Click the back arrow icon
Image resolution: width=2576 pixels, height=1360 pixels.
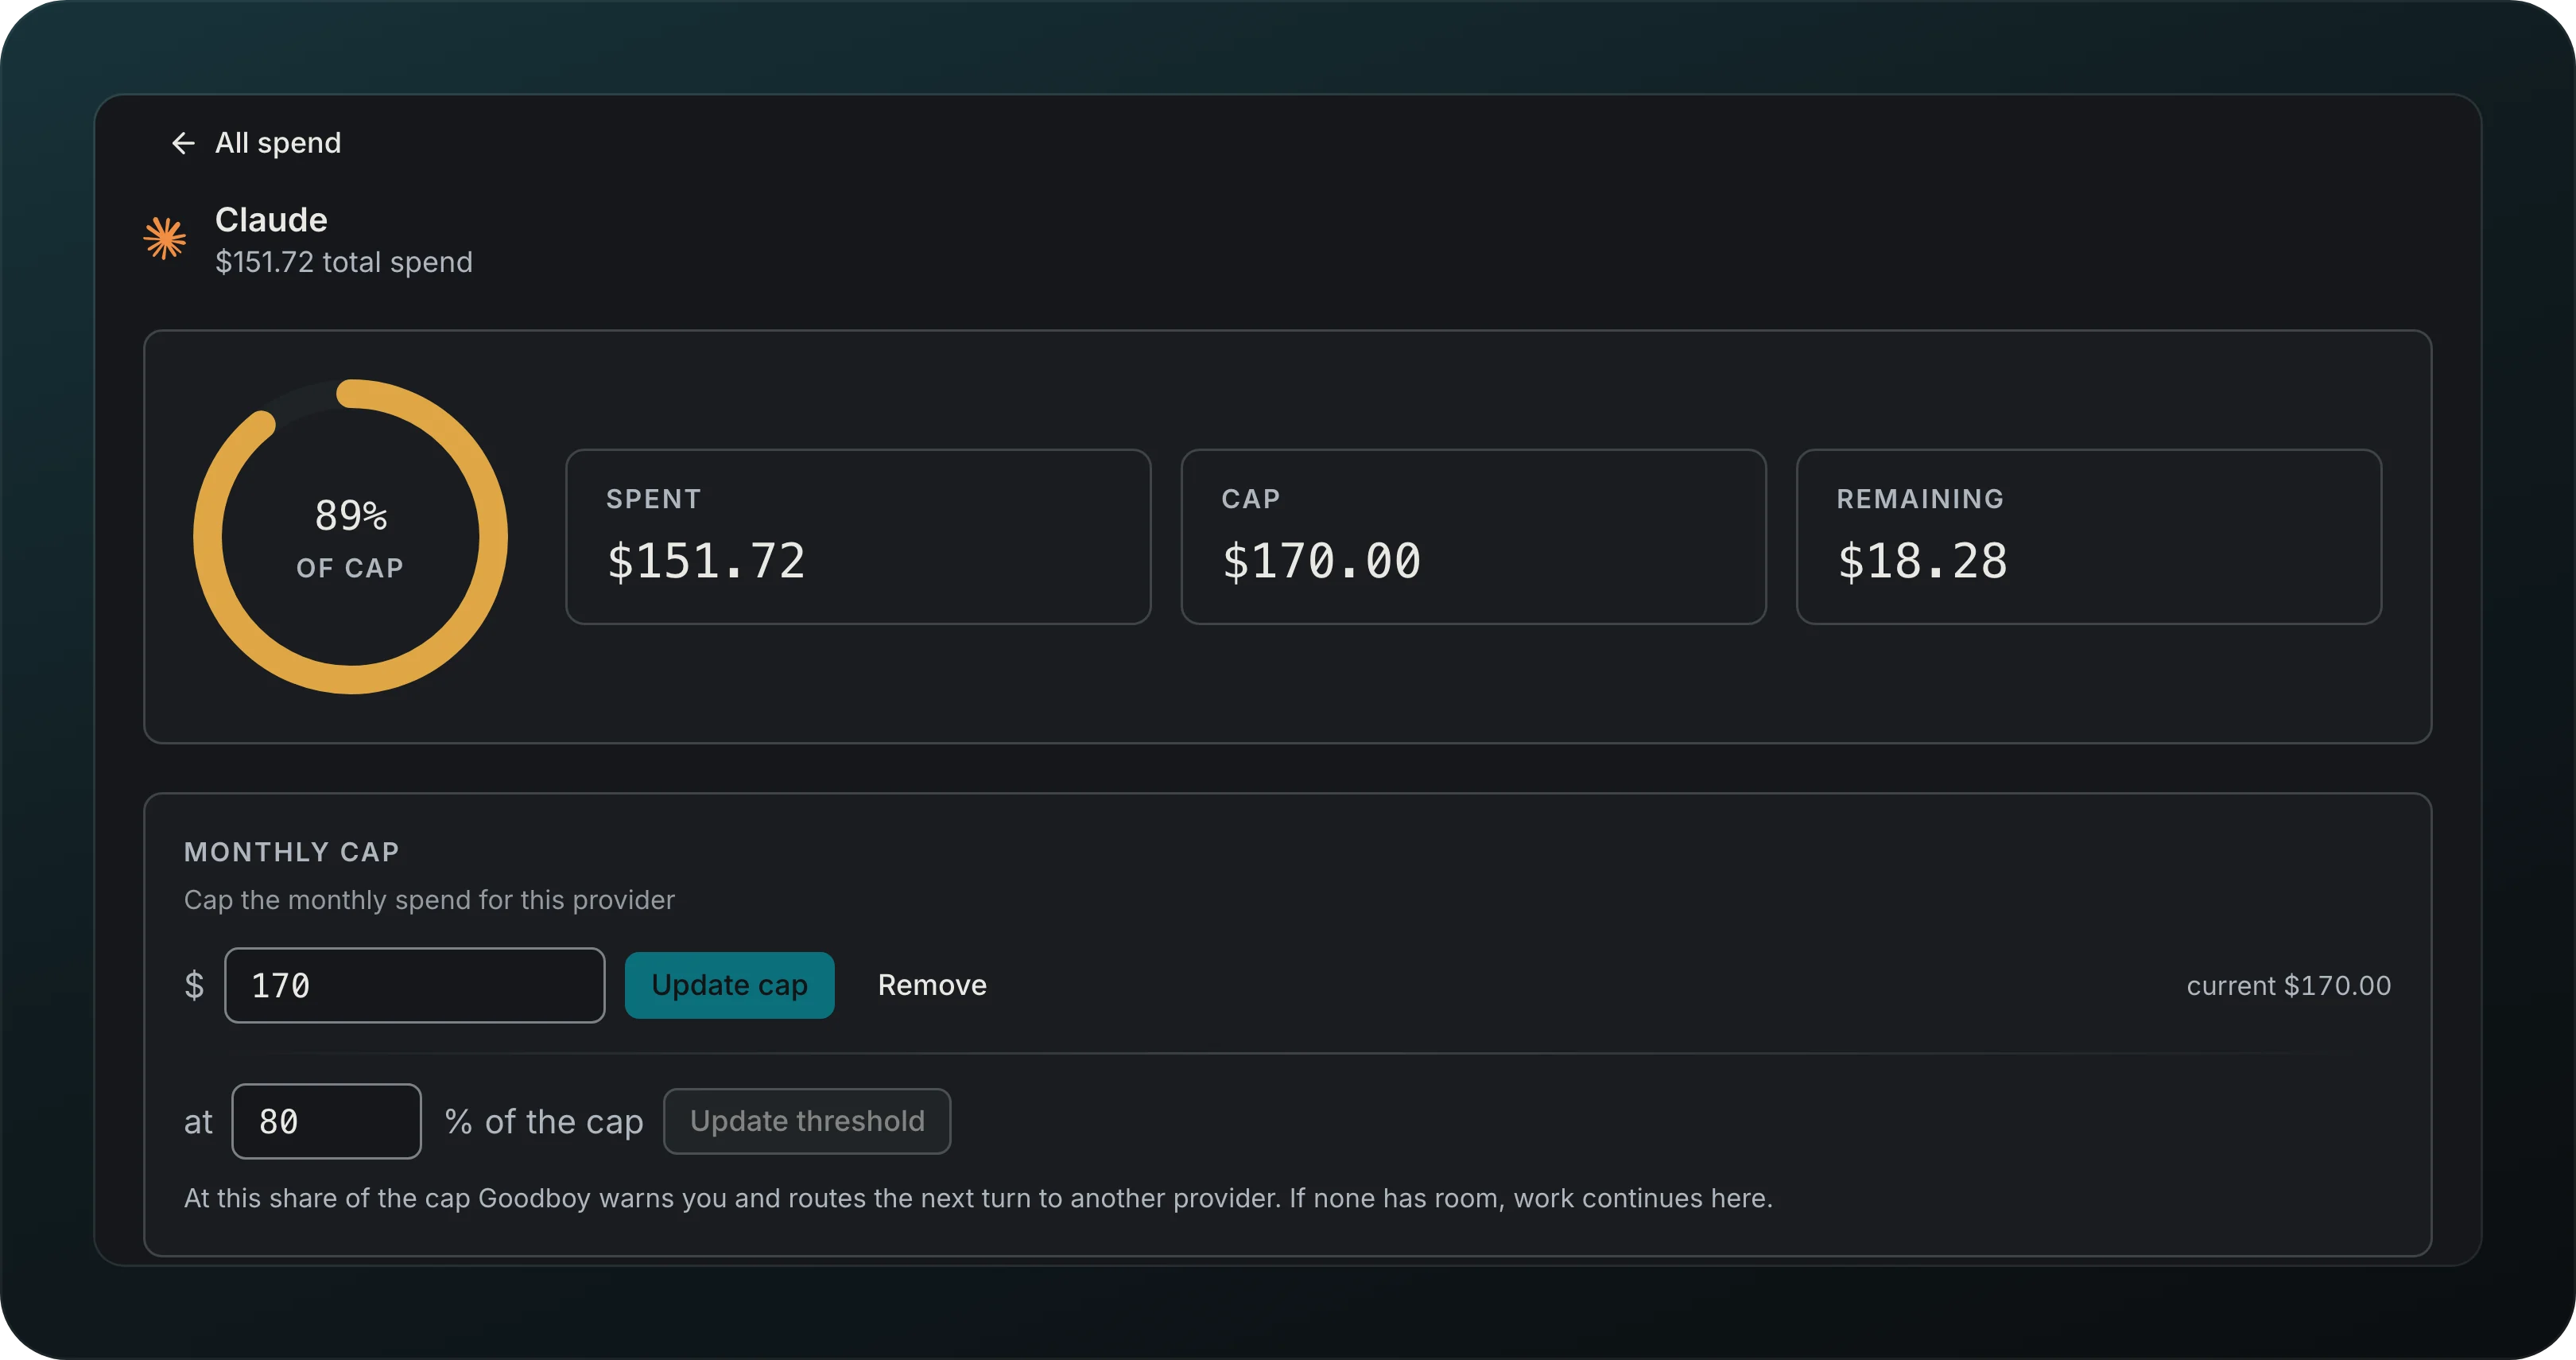183,143
